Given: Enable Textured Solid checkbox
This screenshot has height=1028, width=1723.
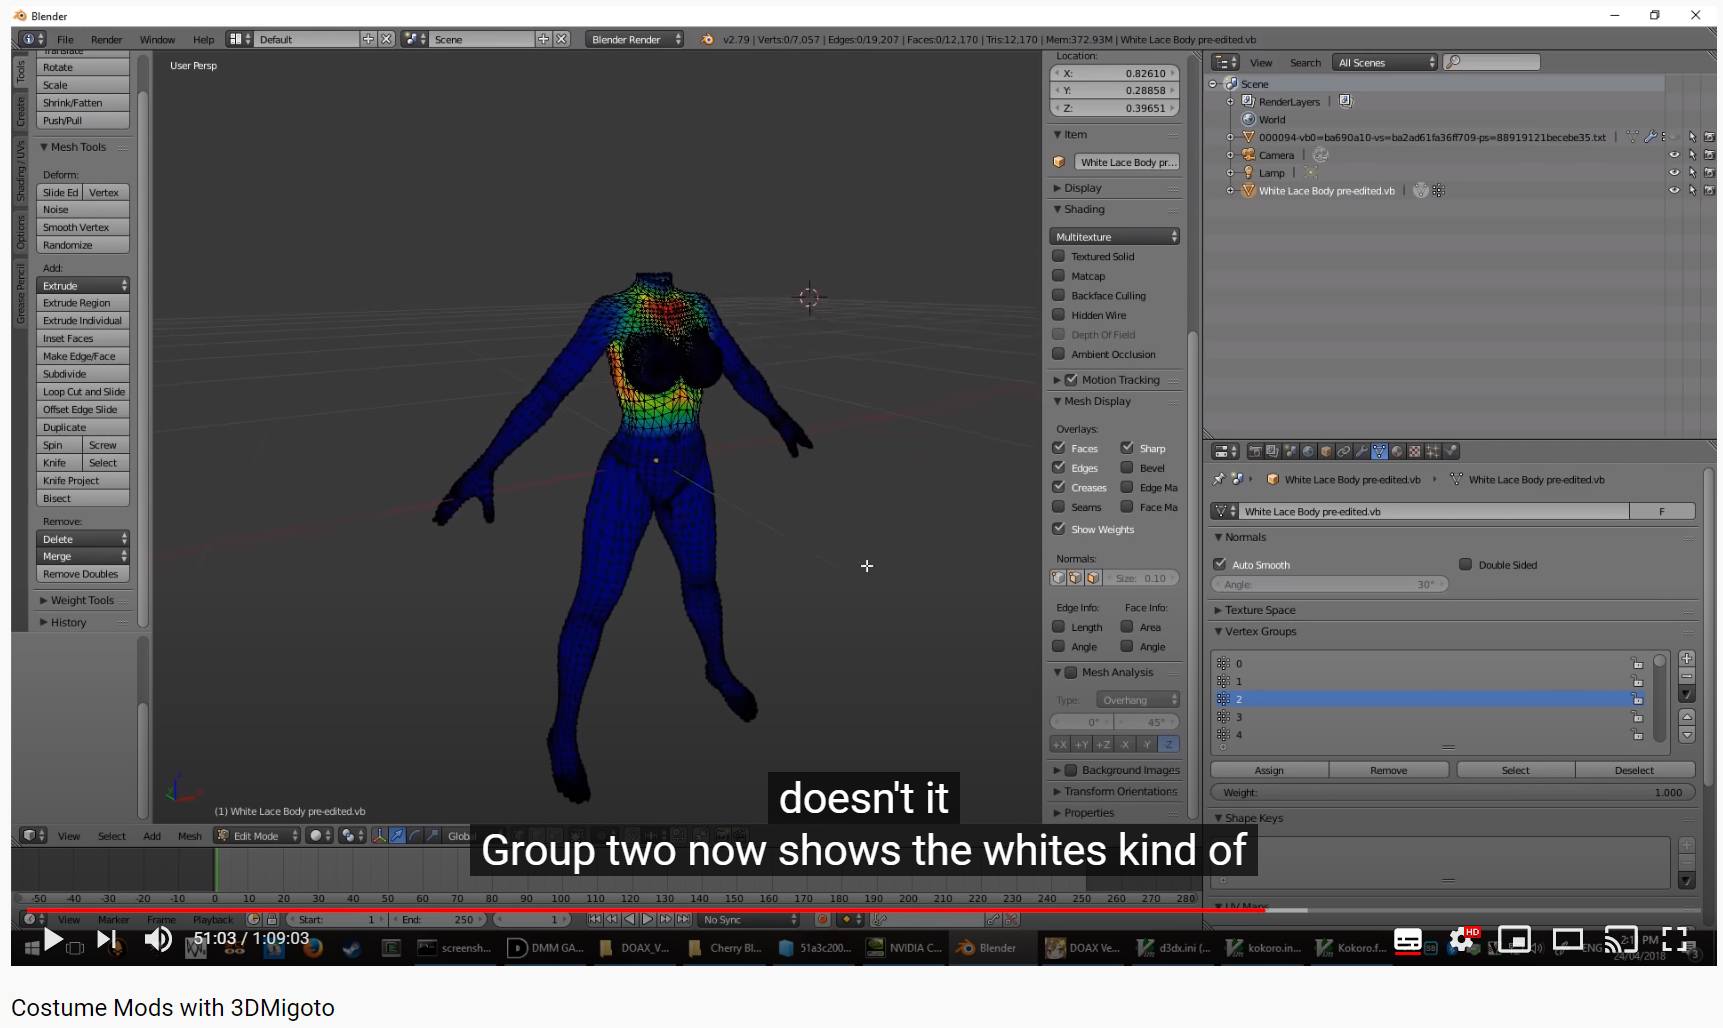Looking at the screenshot, I should (x=1058, y=256).
